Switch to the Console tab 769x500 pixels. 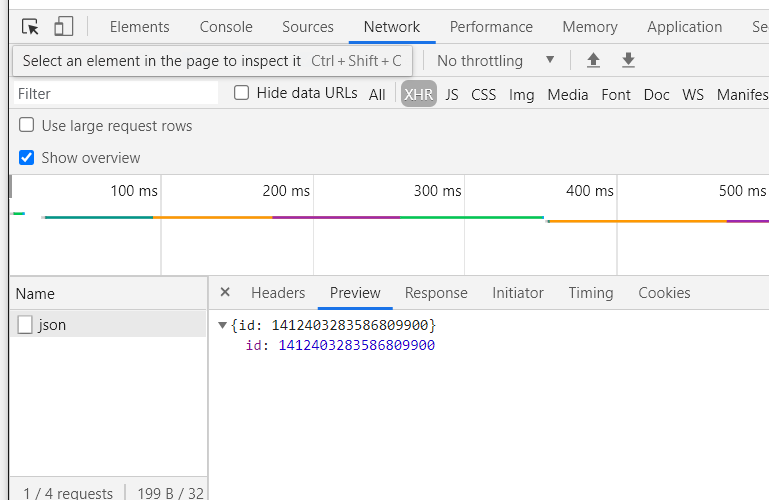coord(226,27)
